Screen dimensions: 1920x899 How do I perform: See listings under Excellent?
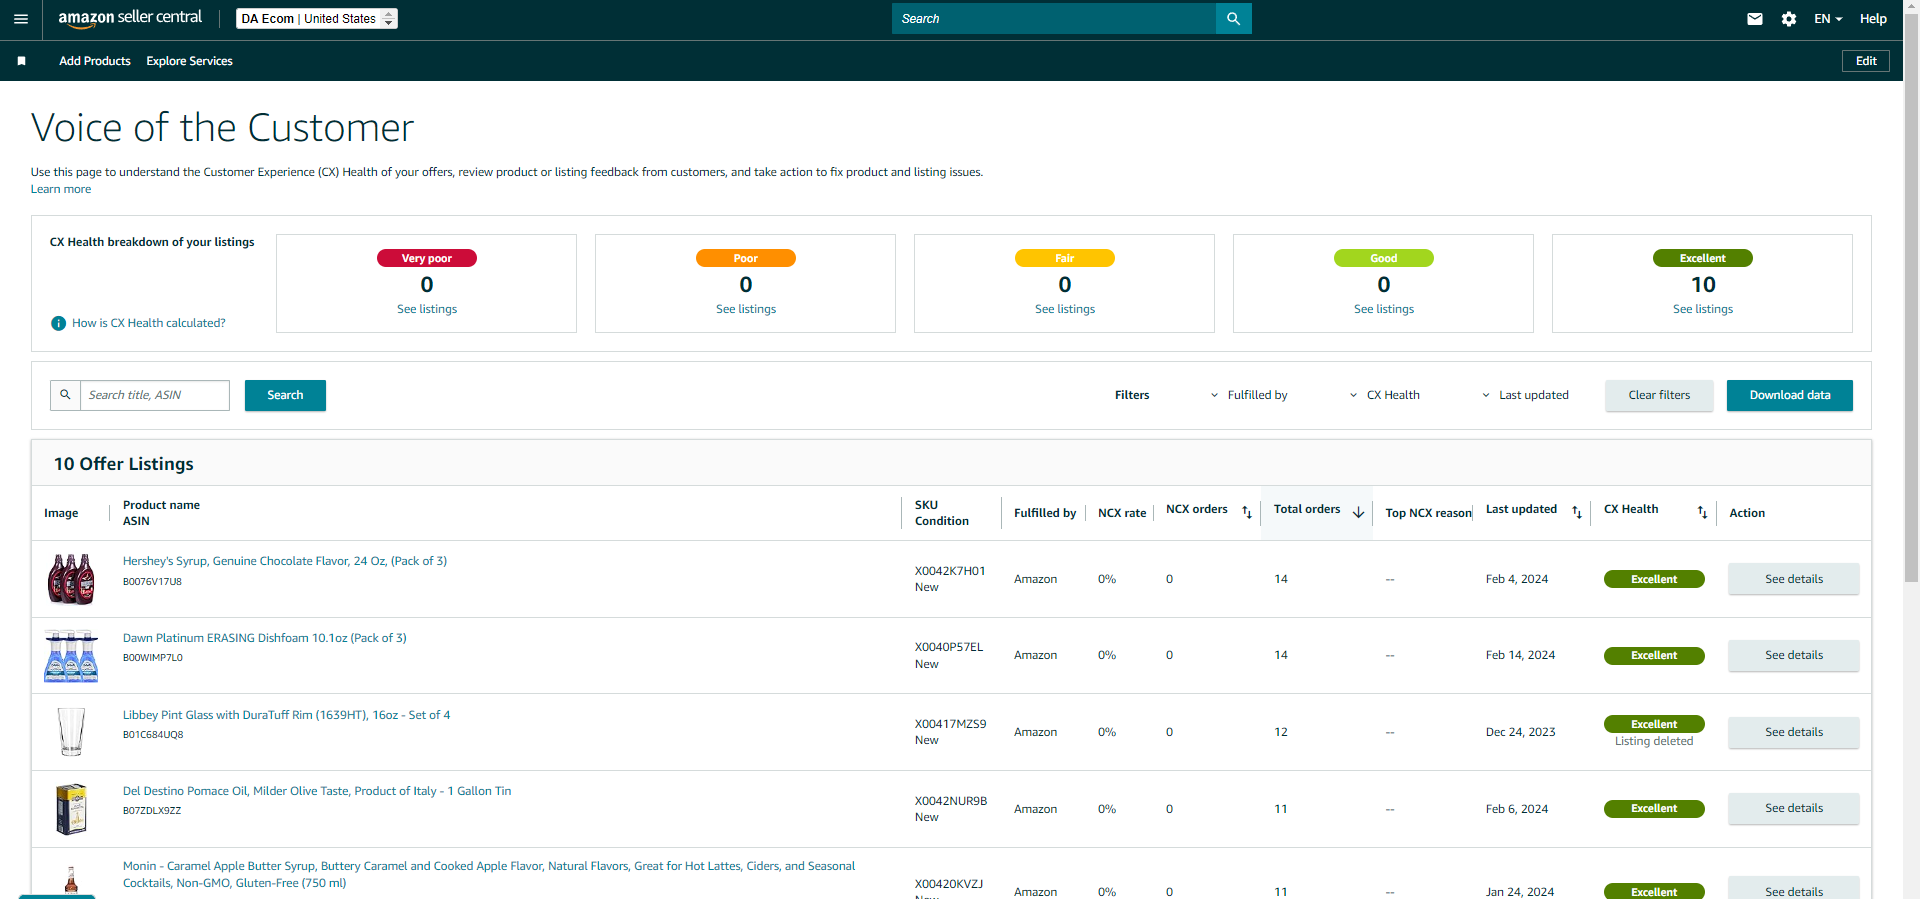click(1703, 309)
